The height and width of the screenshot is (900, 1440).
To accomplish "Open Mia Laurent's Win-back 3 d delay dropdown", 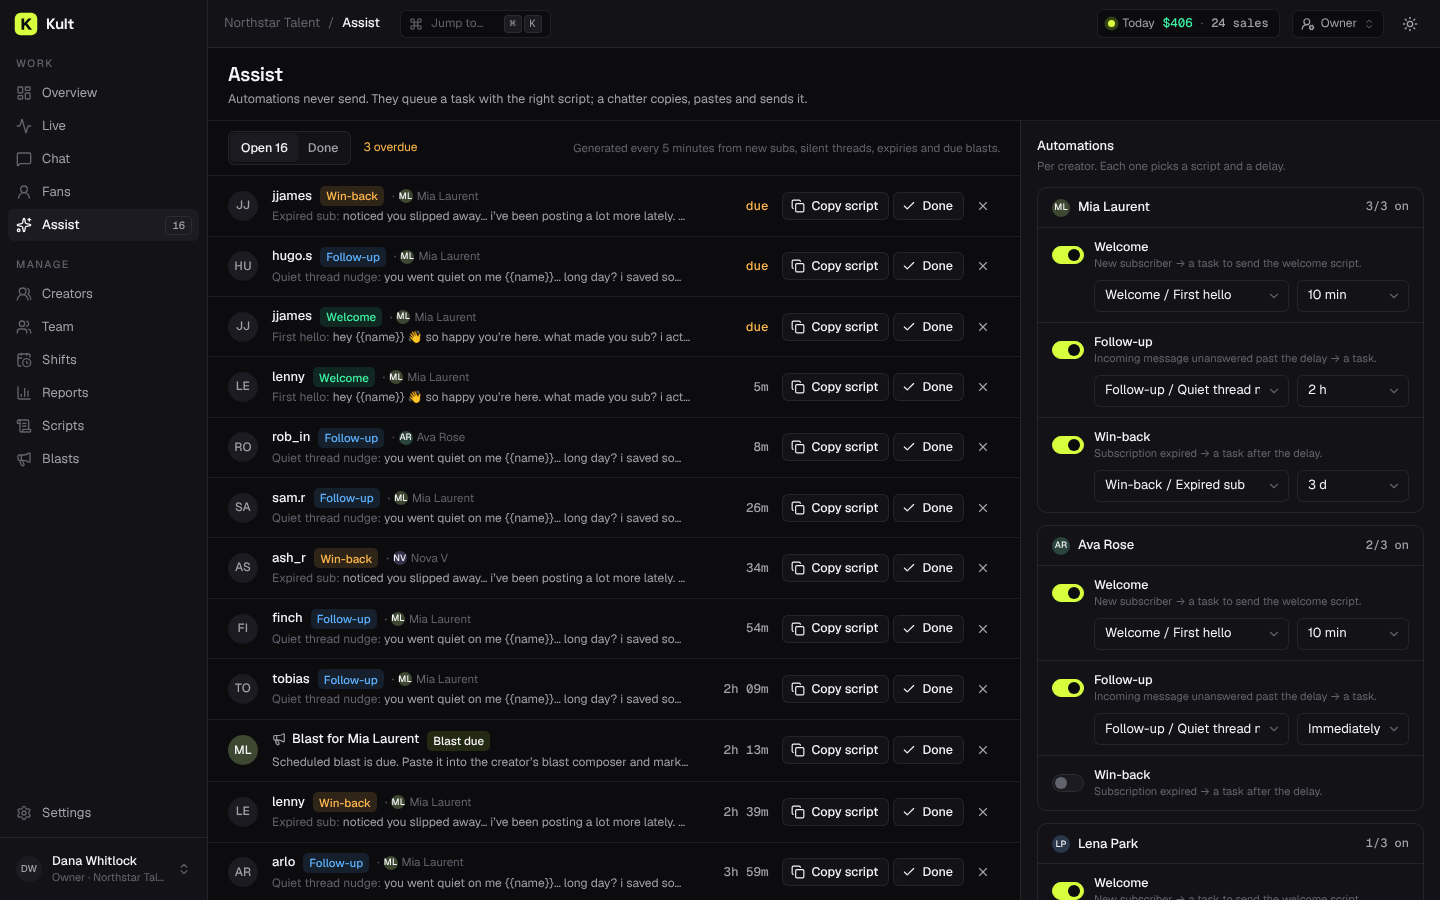I will (x=1353, y=485).
